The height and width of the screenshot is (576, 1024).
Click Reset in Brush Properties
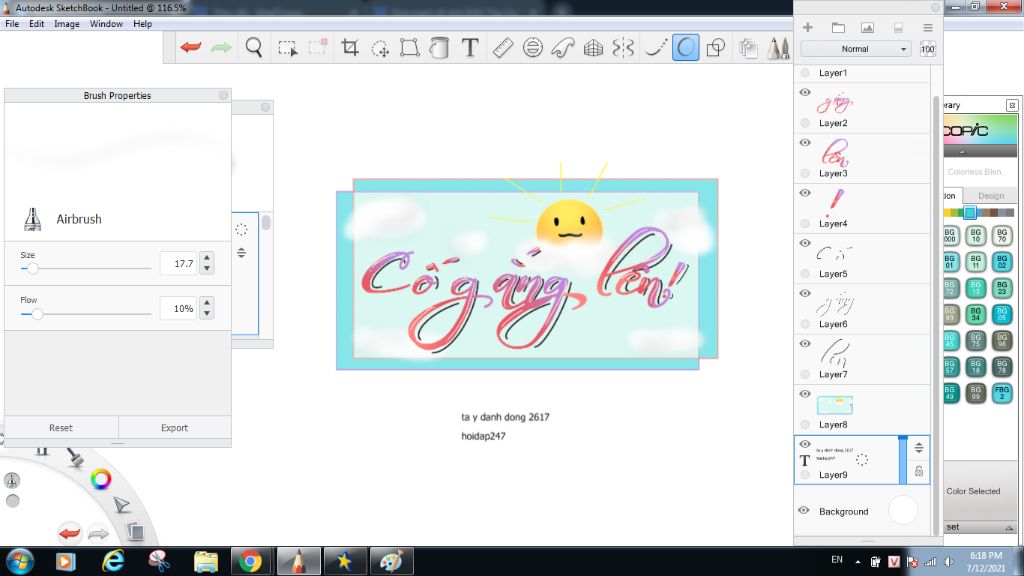[x=61, y=428]
